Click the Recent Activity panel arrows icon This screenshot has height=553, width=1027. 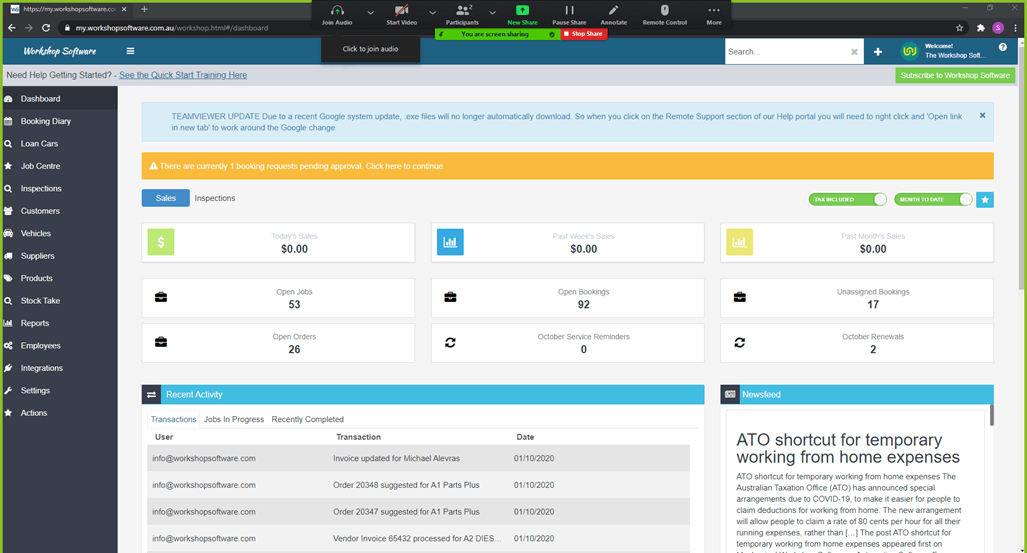tap(151, 394)
